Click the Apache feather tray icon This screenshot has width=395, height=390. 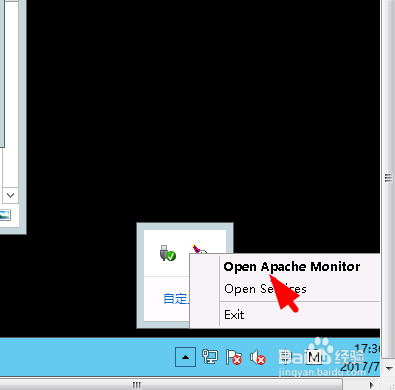pyautogui.click(x=199, y=249)
